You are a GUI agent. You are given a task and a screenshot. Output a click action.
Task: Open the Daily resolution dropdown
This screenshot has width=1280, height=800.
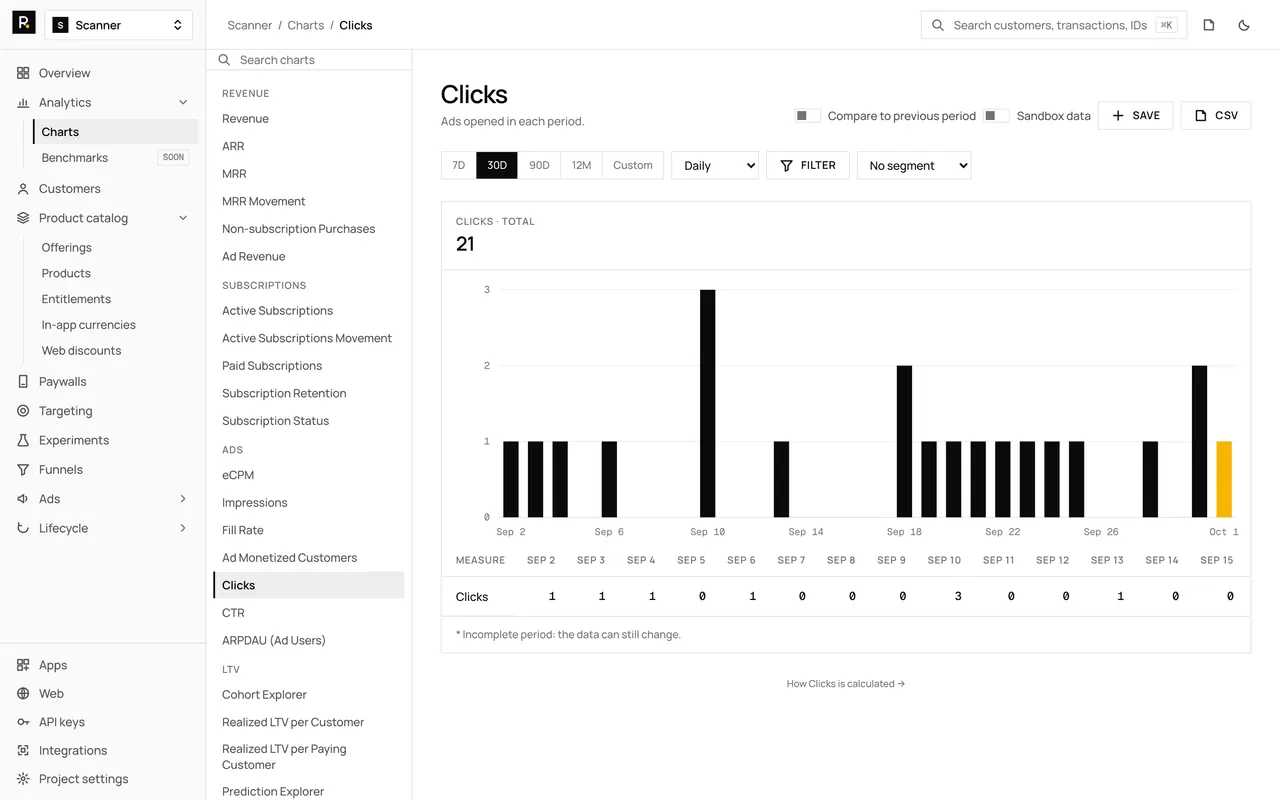point(715,166)
